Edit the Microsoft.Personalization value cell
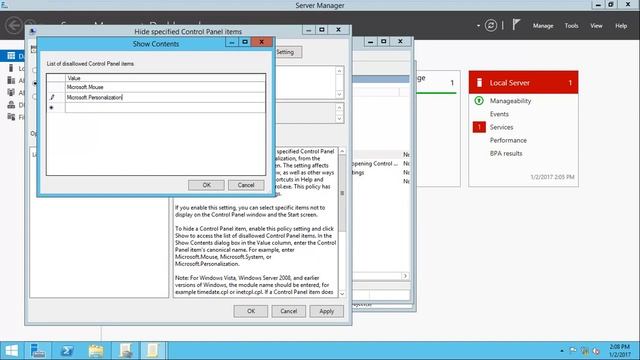The width and height of the screenshot is (640, 360). 165,97
